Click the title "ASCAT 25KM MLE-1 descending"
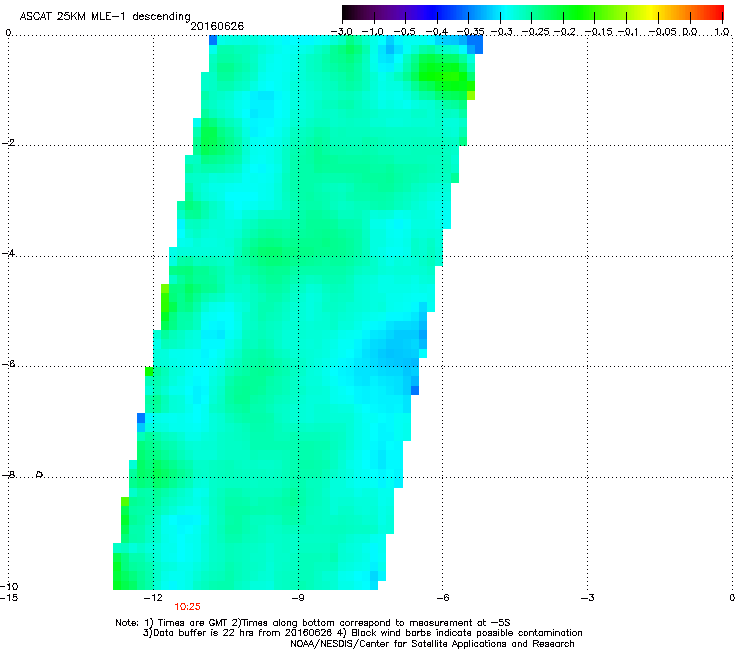 (x=105, y=17)
